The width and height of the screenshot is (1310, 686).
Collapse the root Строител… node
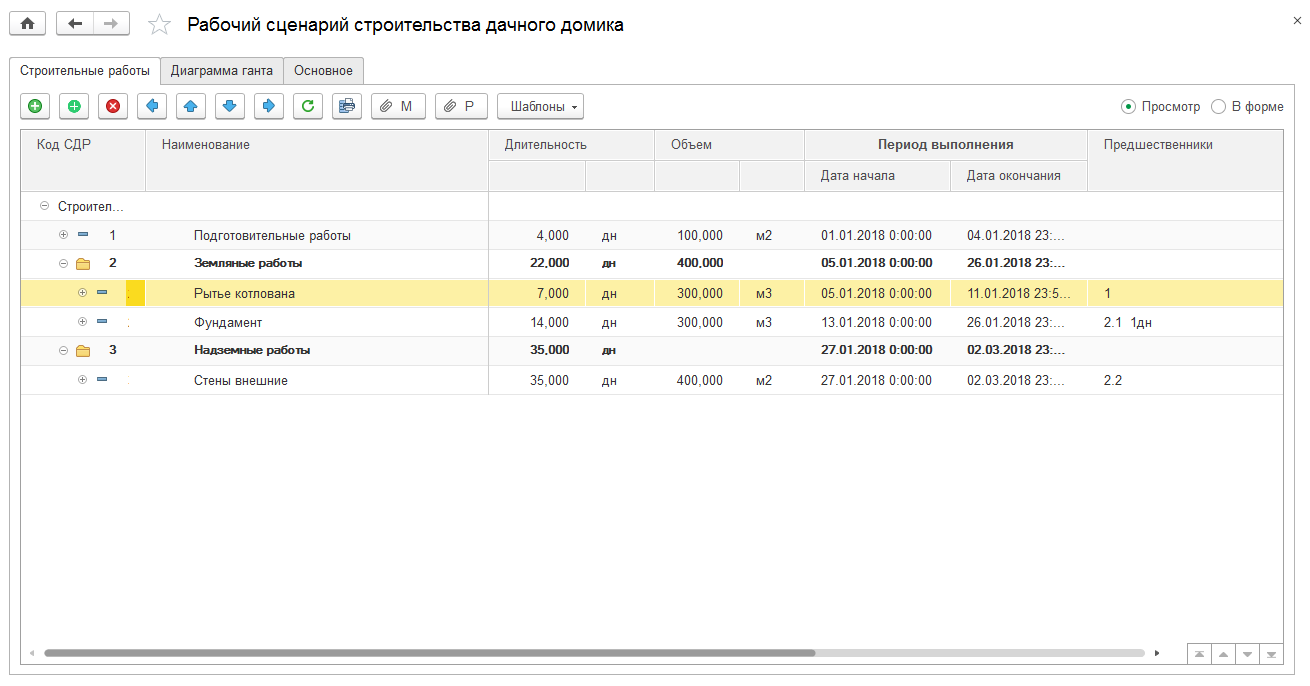[44, 206]
